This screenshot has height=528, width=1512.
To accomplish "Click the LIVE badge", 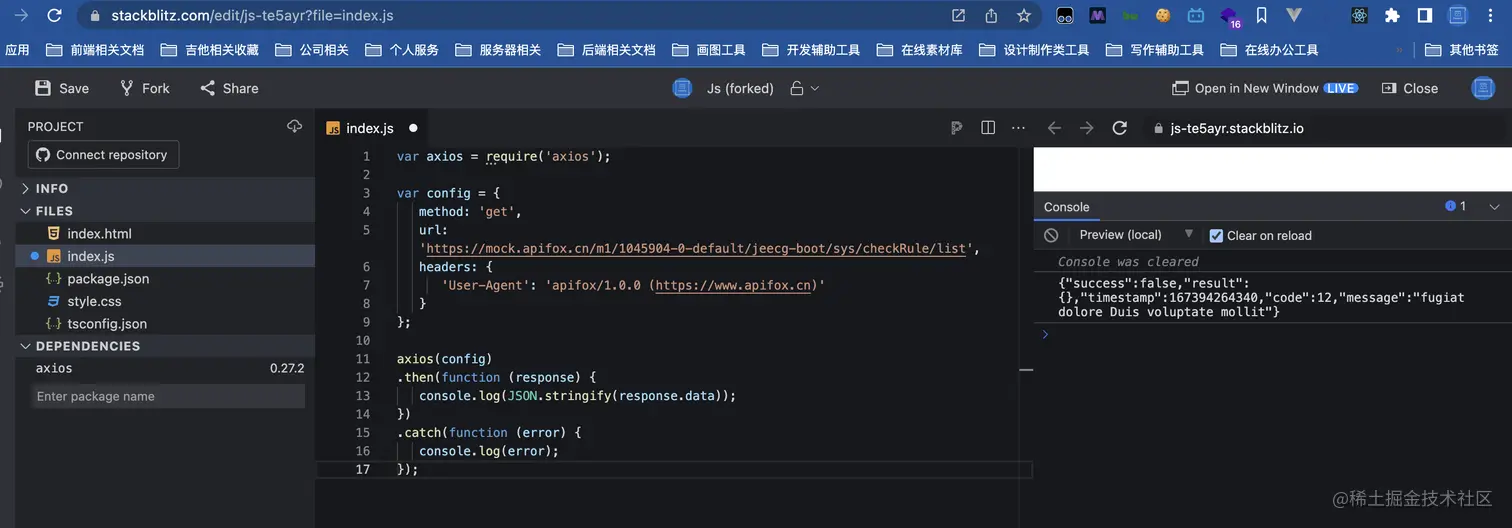I will pyautogui.click(x=1341, y=88).
